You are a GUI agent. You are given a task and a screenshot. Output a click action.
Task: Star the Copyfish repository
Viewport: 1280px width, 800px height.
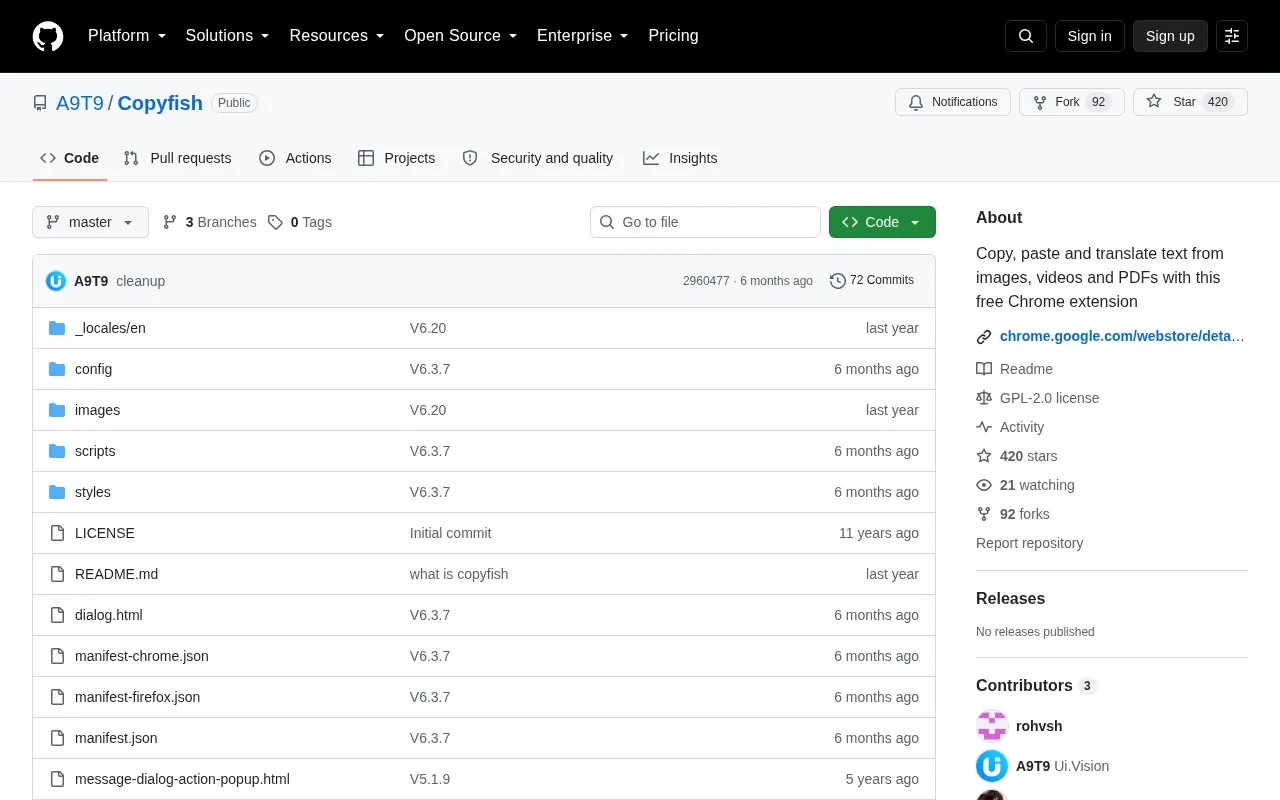[x=1190, y=102]
